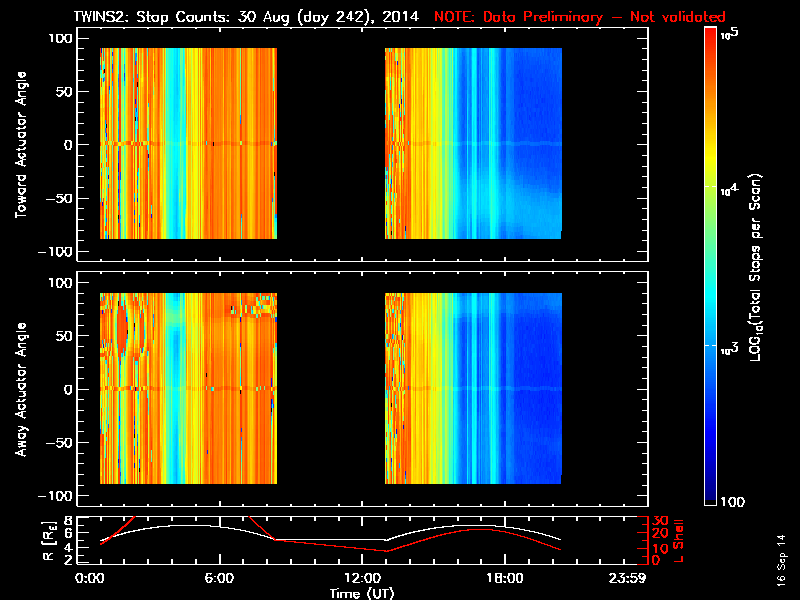Click the black data gap in Toward panel
The image size is (800, 600).
coord(331,143)
